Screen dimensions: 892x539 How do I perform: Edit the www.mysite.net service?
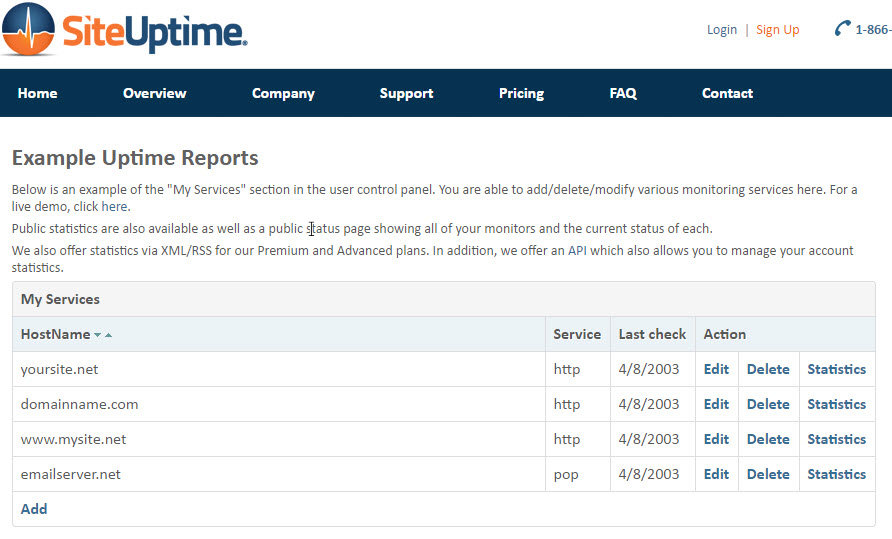point(716,439)
